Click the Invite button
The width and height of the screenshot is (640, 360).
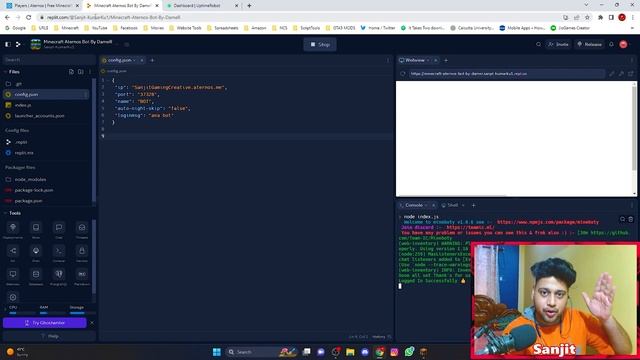[558, 44]
